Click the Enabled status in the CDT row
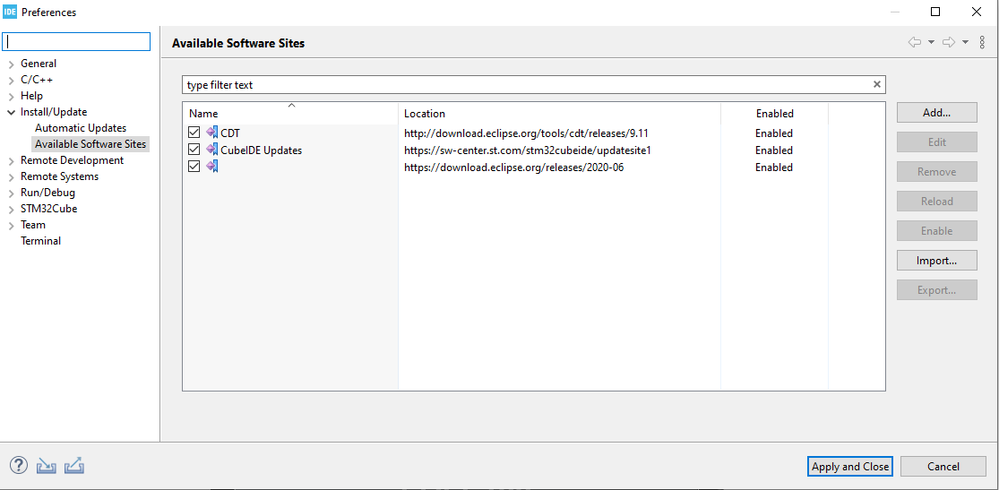The image size is (999, 490). coord(774,133)
